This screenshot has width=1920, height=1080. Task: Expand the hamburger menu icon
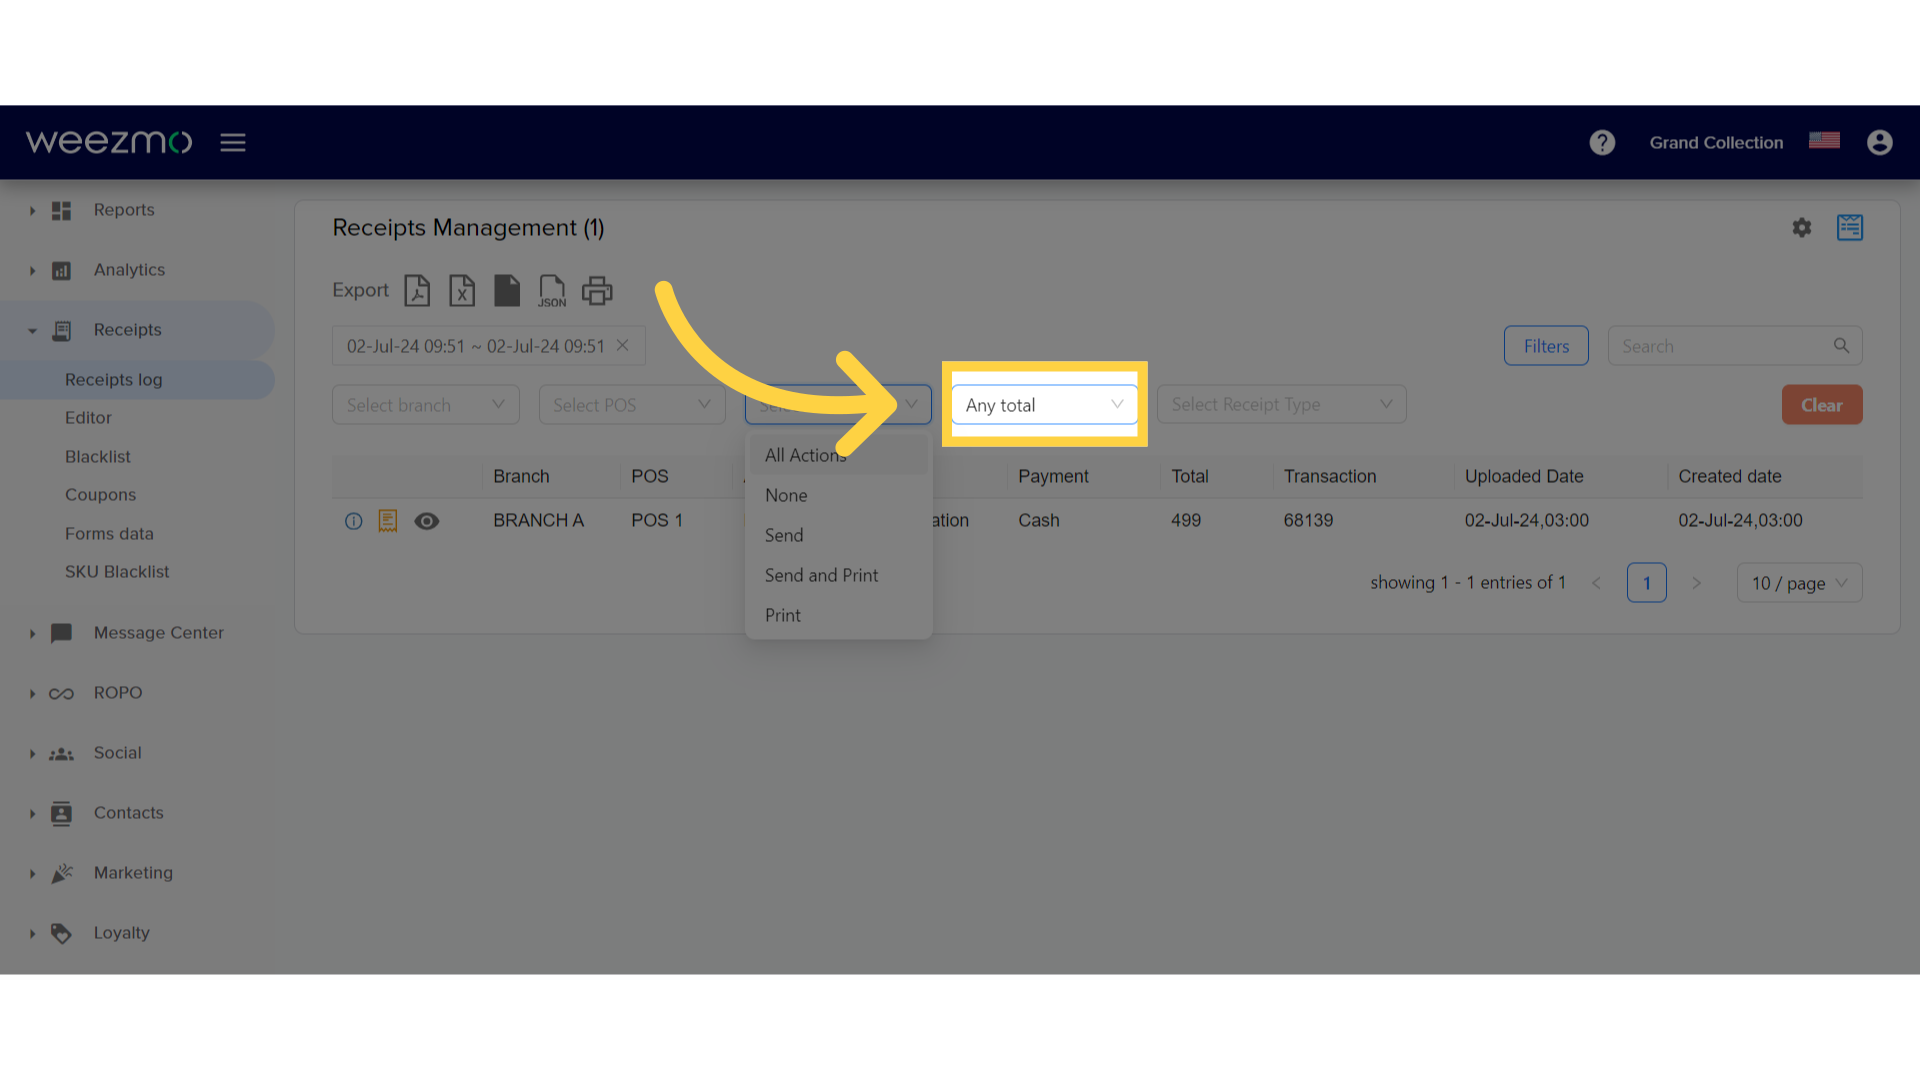pyautogui.click(x=232, y=142)
